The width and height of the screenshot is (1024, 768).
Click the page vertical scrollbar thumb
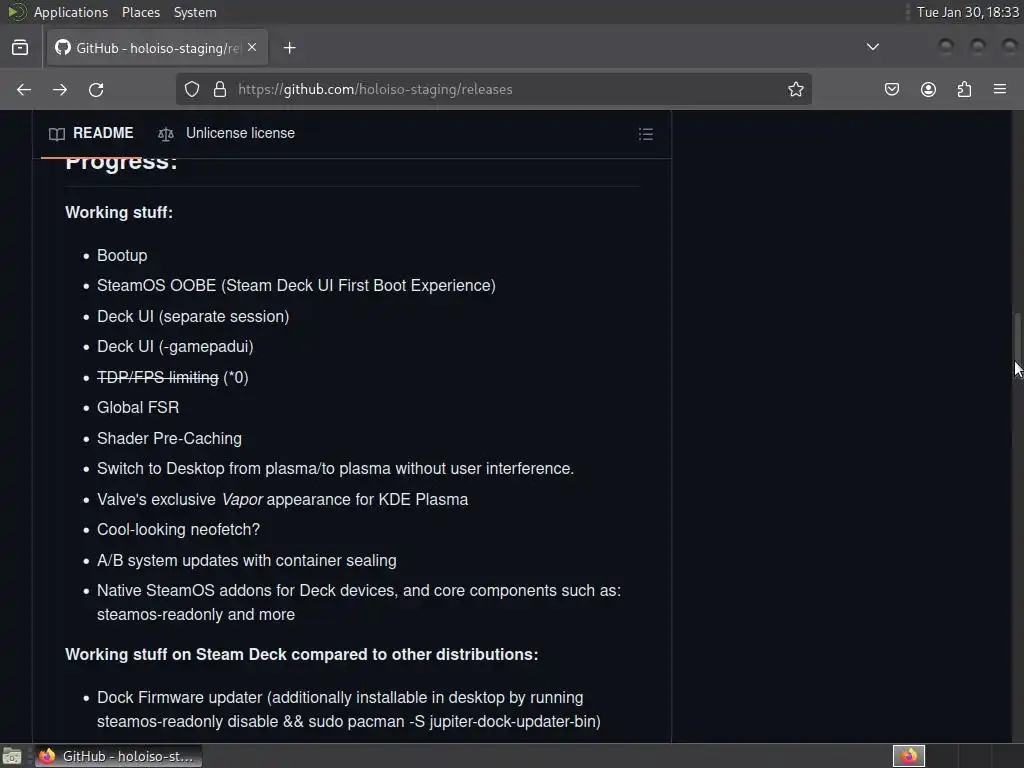pyautogui.click(x=1017, y=346)
